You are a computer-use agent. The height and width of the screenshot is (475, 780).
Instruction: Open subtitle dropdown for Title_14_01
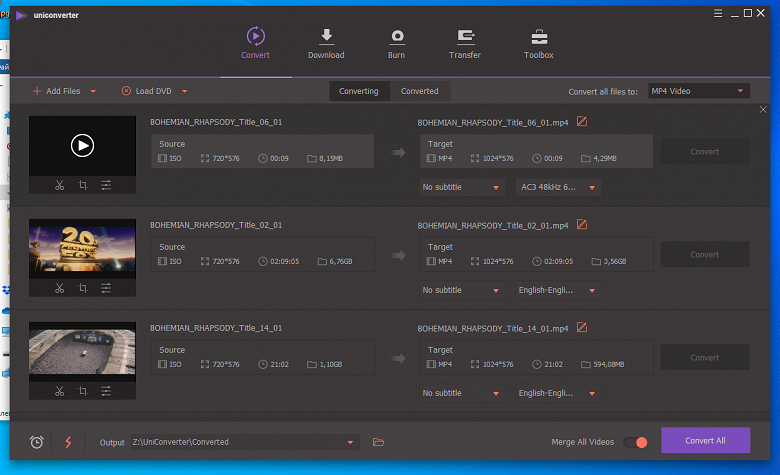pos(462,393)
